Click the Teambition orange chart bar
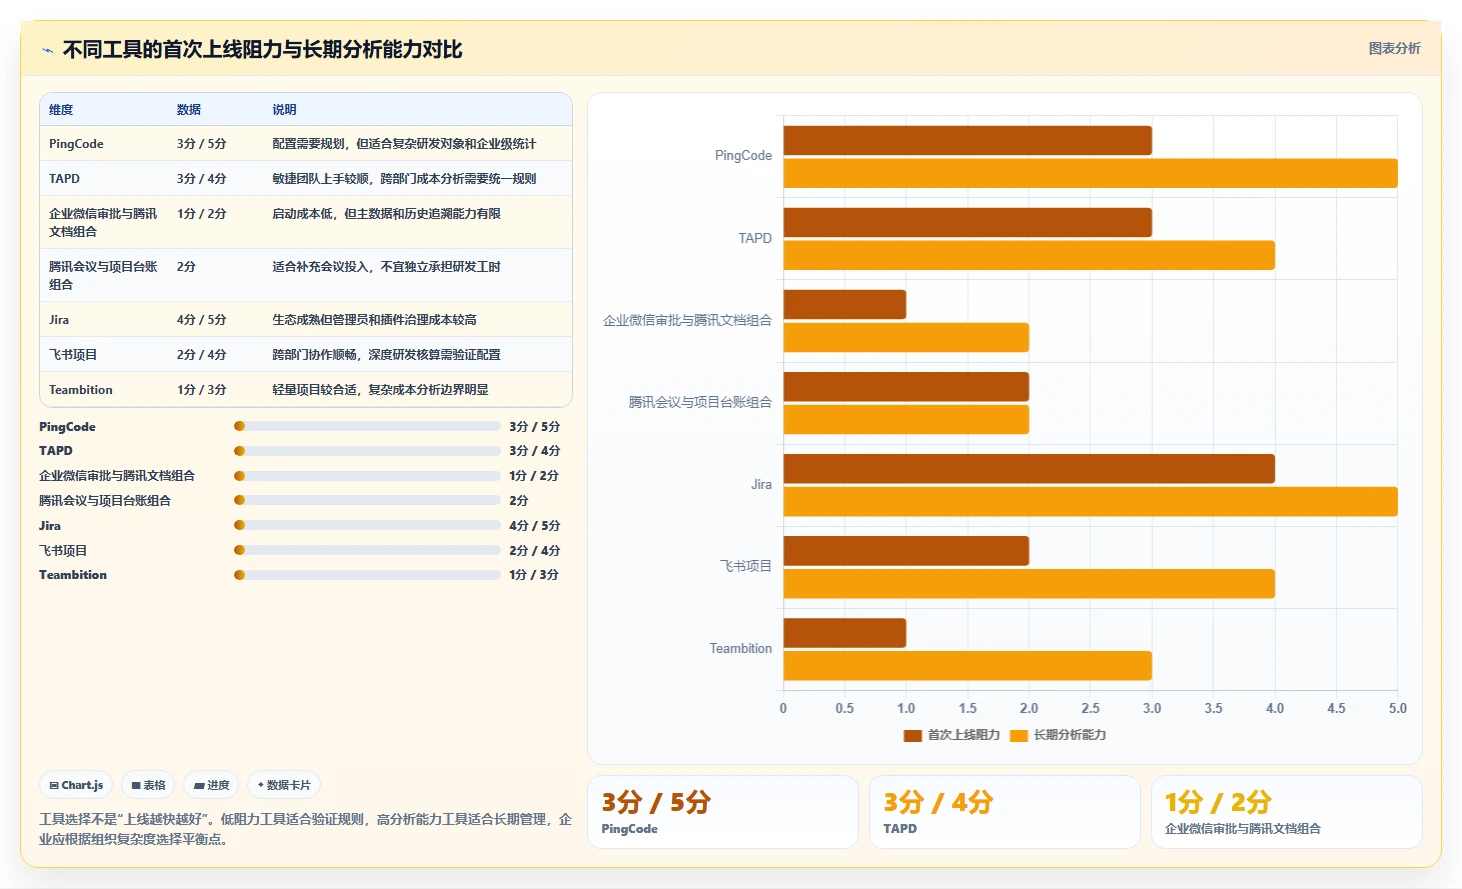Viewport: 1462px width, 889px height. pyautogui.click(x=967, y=666)
